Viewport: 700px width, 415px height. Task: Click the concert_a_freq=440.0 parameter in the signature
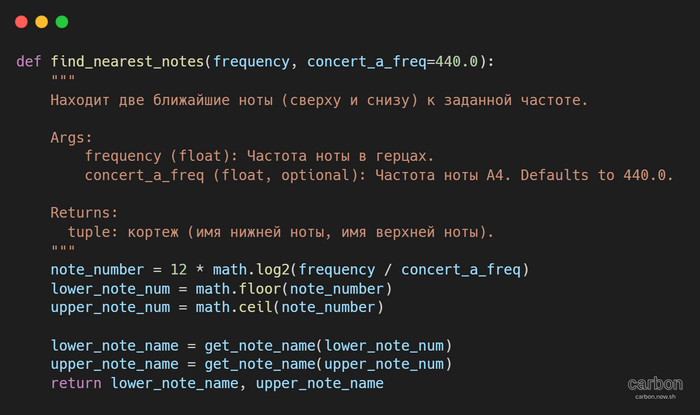tap(395, 61)
